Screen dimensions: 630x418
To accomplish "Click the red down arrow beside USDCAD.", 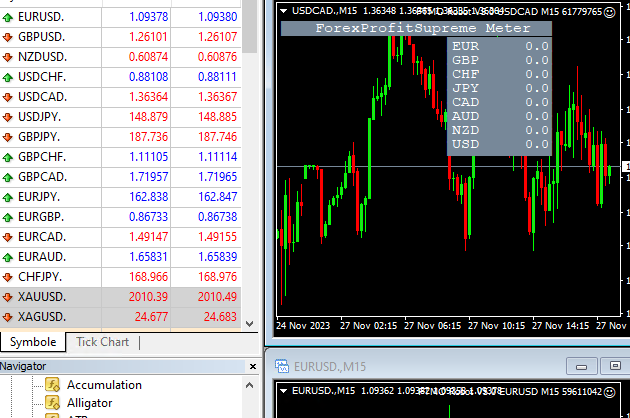I will 8,97.
